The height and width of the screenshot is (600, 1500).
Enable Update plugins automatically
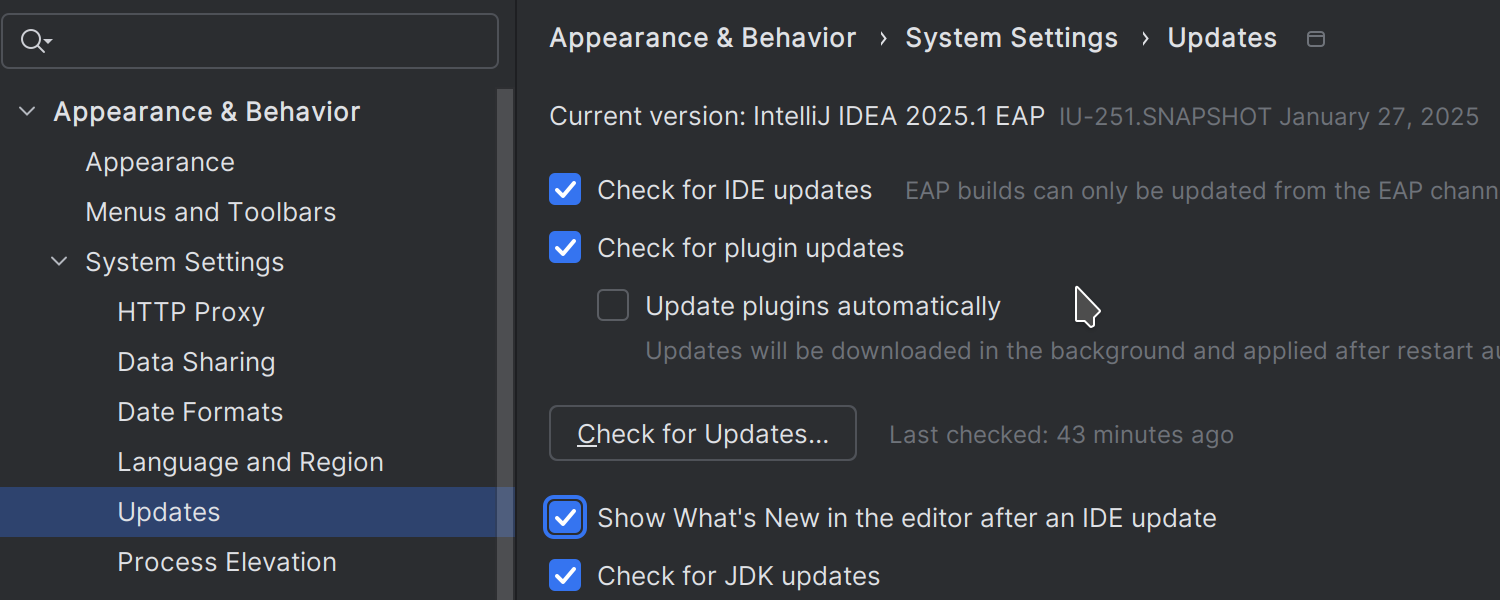613,306
